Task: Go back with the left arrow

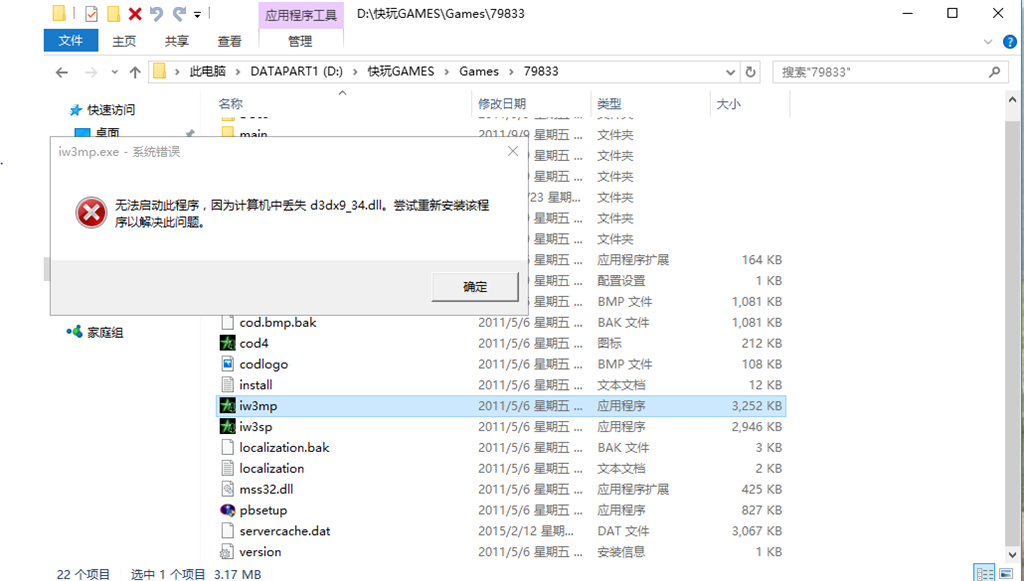Action: [62, 72]
